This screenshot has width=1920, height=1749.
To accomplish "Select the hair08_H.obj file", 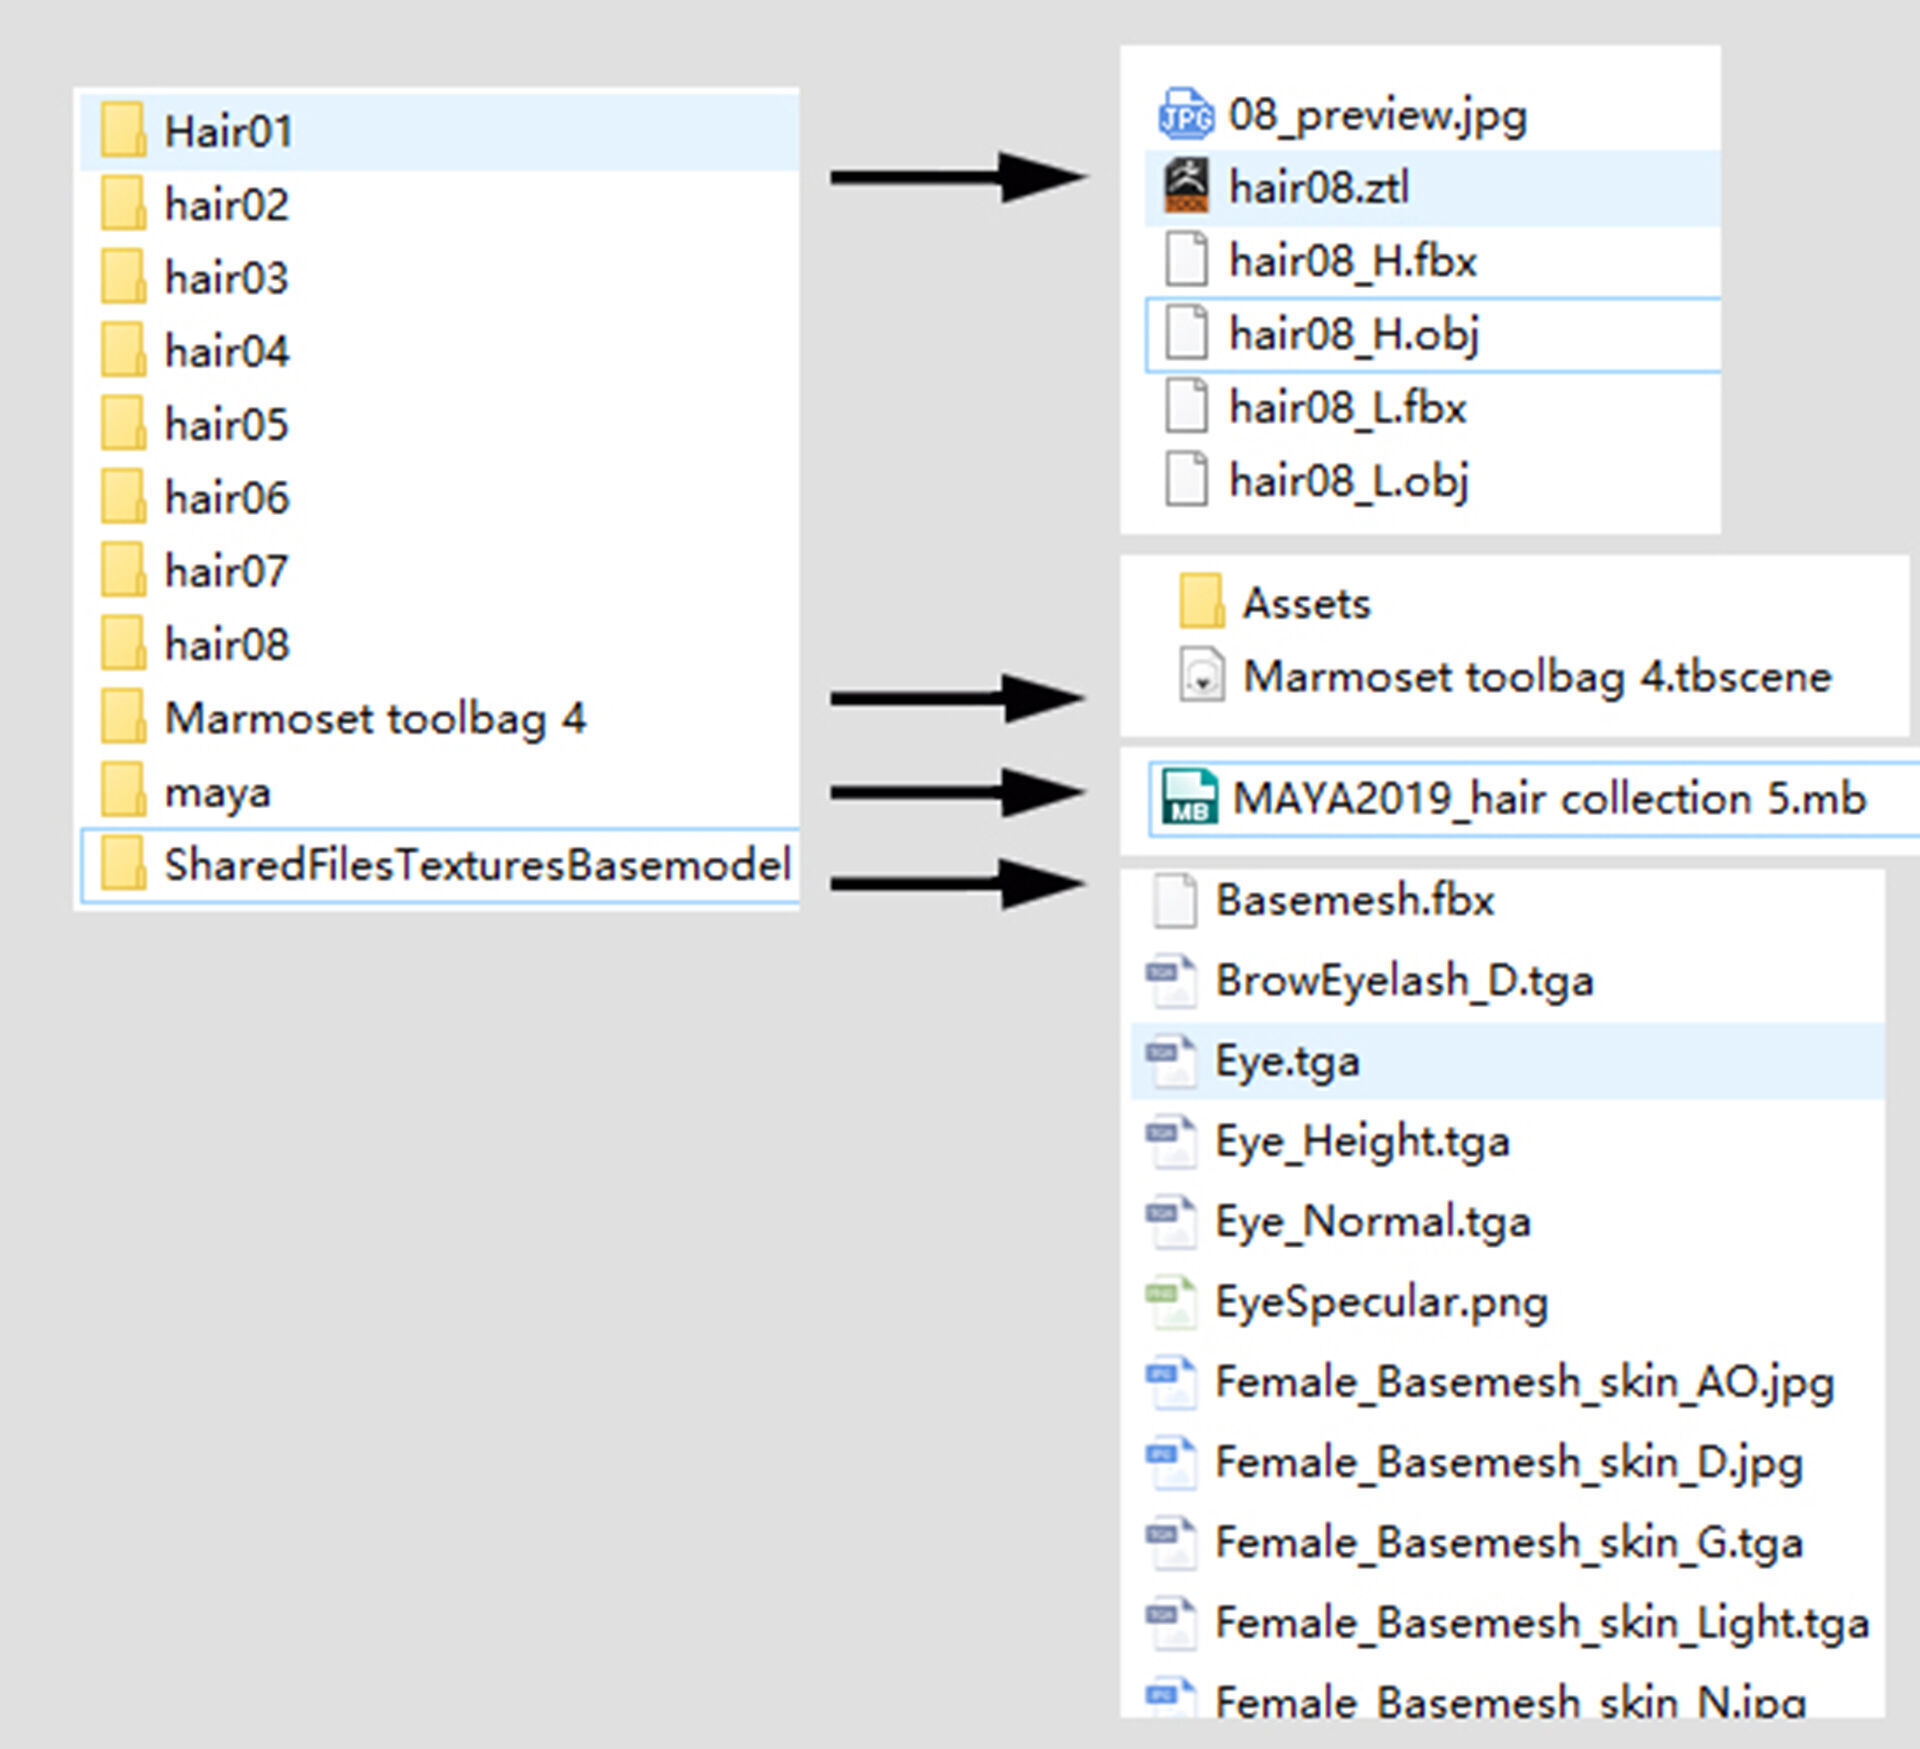I will (x=1353, y=334).
